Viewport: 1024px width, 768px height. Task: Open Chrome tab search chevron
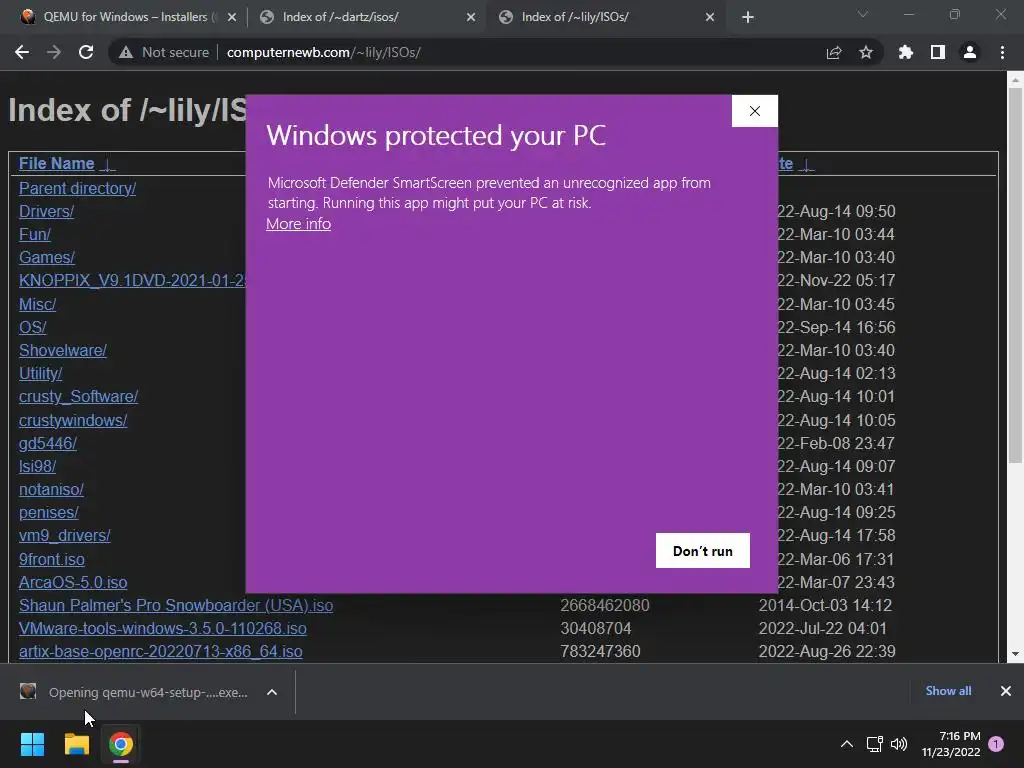[x=863, y=14]
